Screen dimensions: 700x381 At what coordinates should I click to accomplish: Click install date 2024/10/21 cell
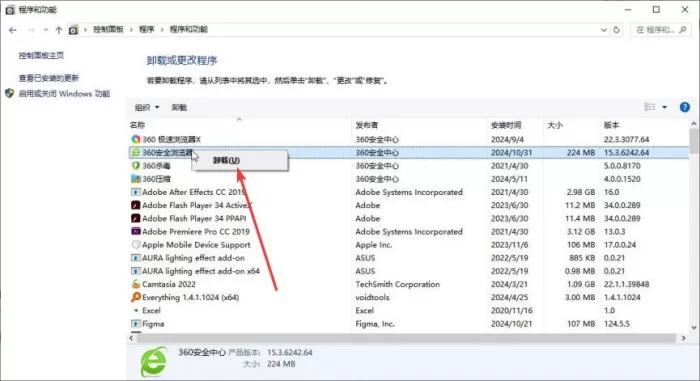tap(512, 323)
